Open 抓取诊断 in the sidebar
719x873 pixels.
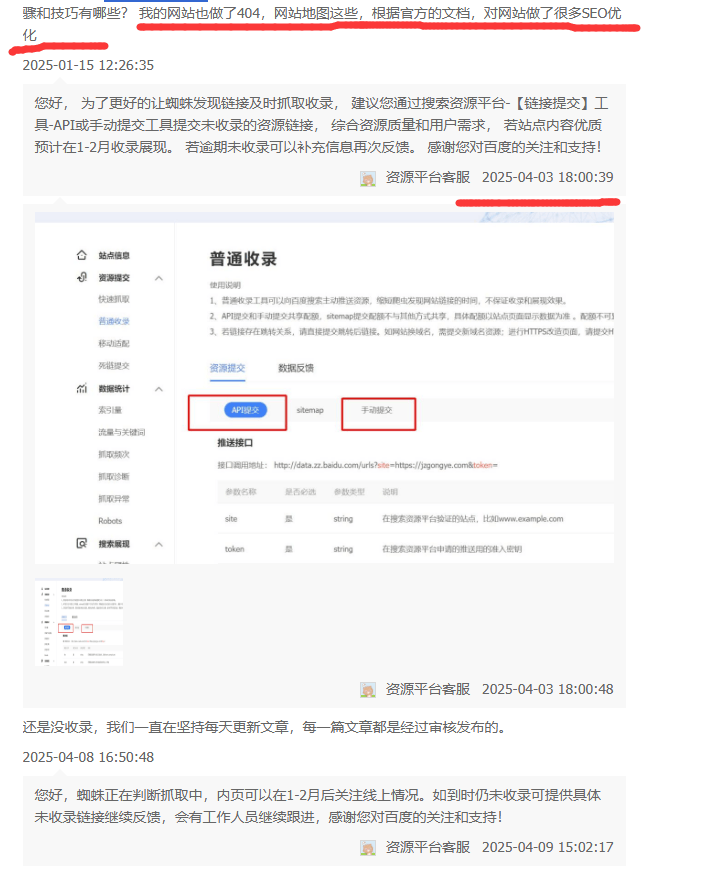(x=114, y=477)
